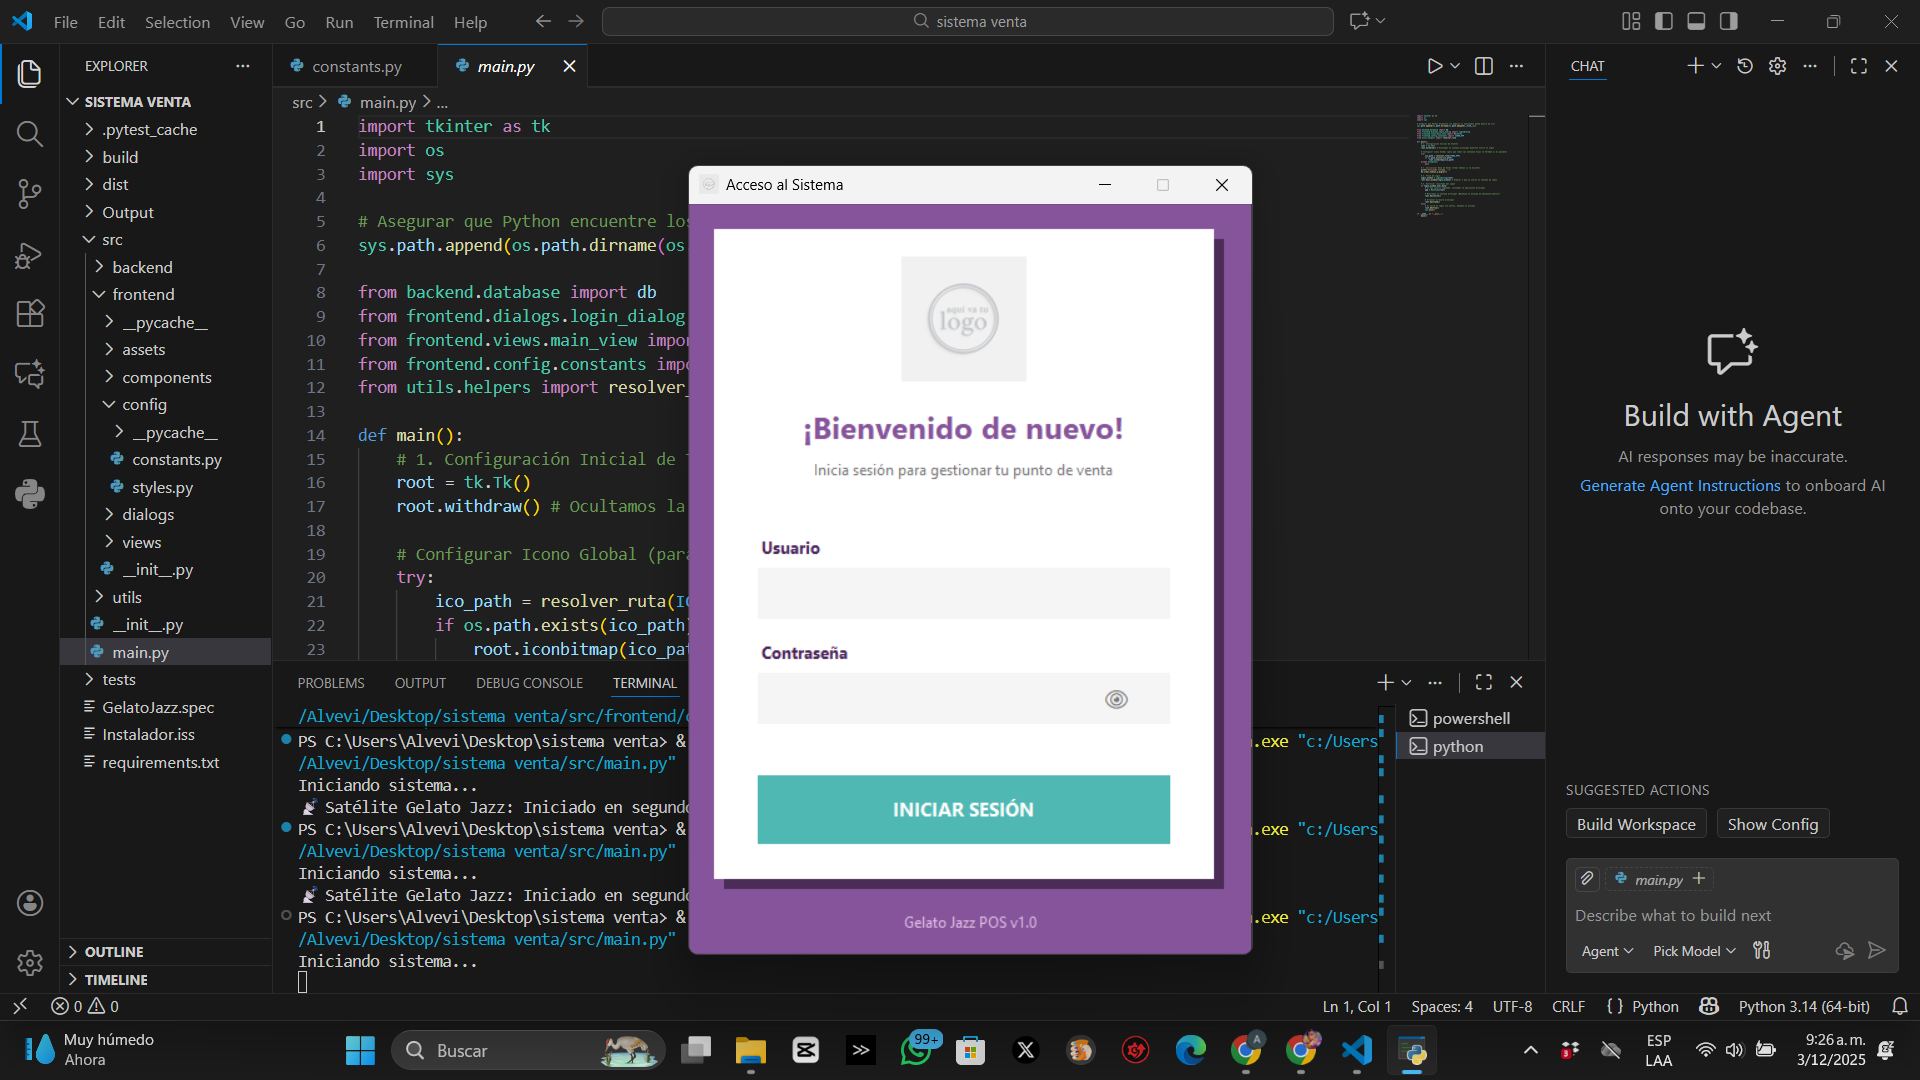Open the File menu
Screen dimensions: 1920x1080
pyautogui.click(x=65, y=21)
